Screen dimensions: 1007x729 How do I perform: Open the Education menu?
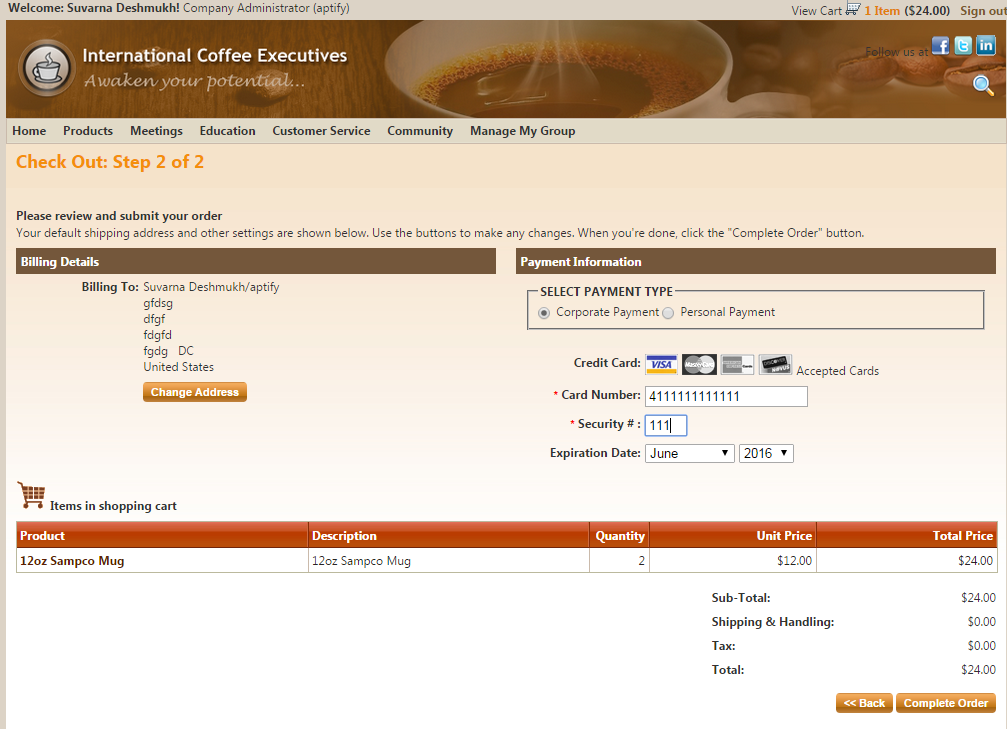tap(227, 130)
